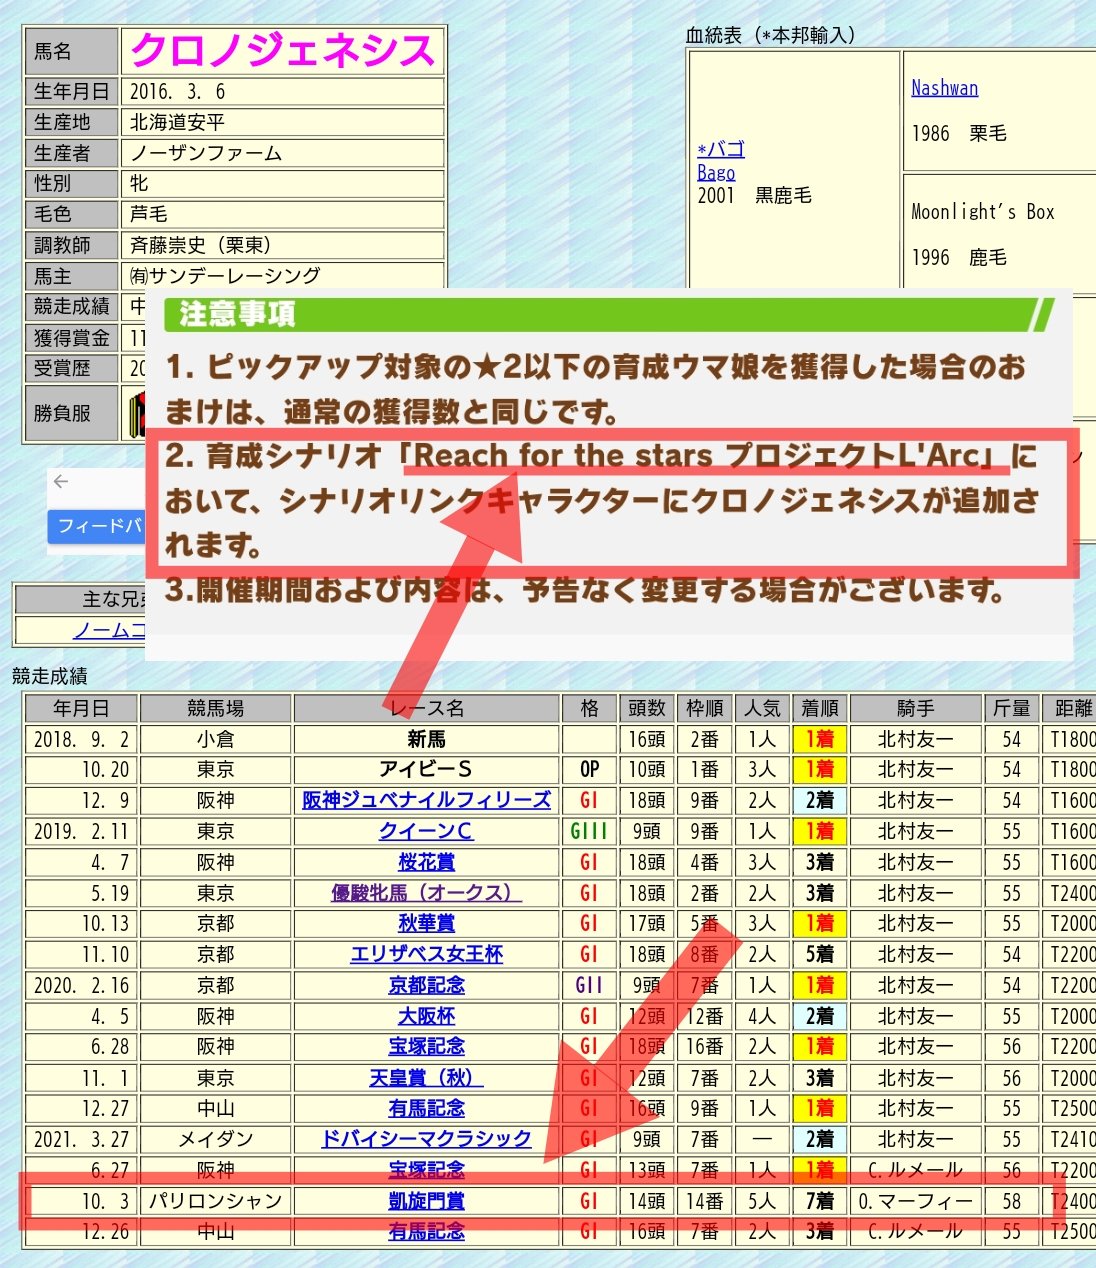Click the Moonlight's Box pedigree entry
Screen dimensions: 1096x1268
coord(983,212)
